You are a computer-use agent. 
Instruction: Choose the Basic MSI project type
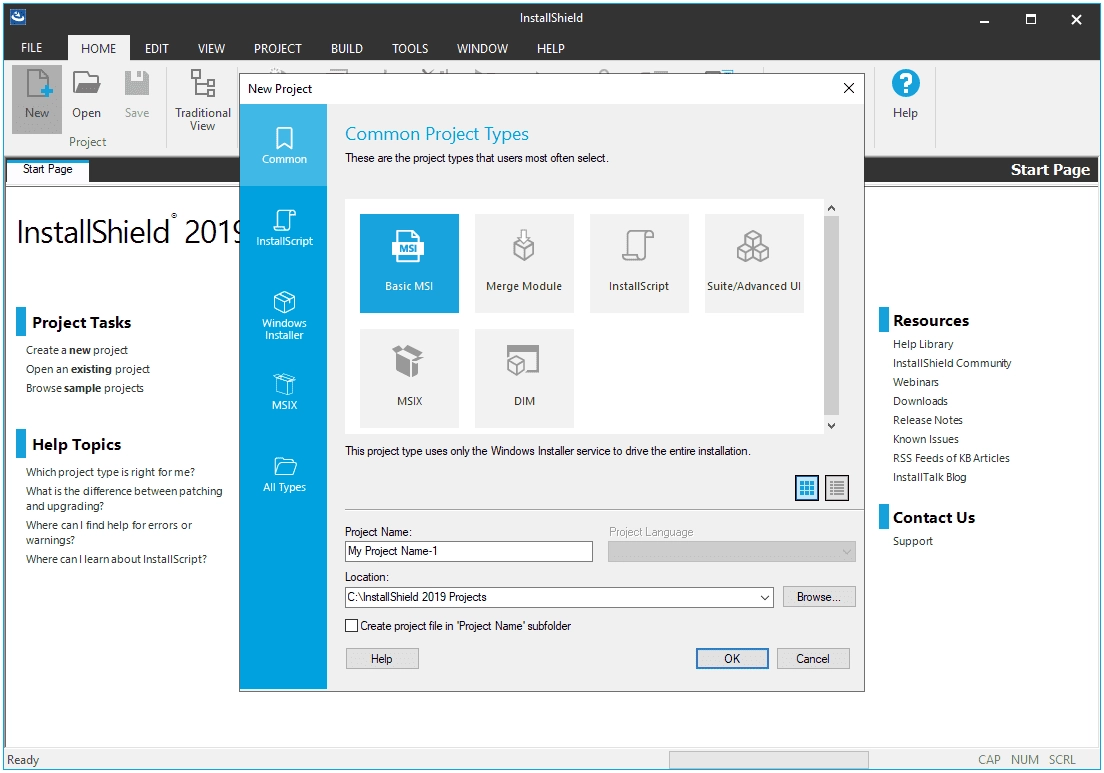pyautogui.click(x=409, y=263)
